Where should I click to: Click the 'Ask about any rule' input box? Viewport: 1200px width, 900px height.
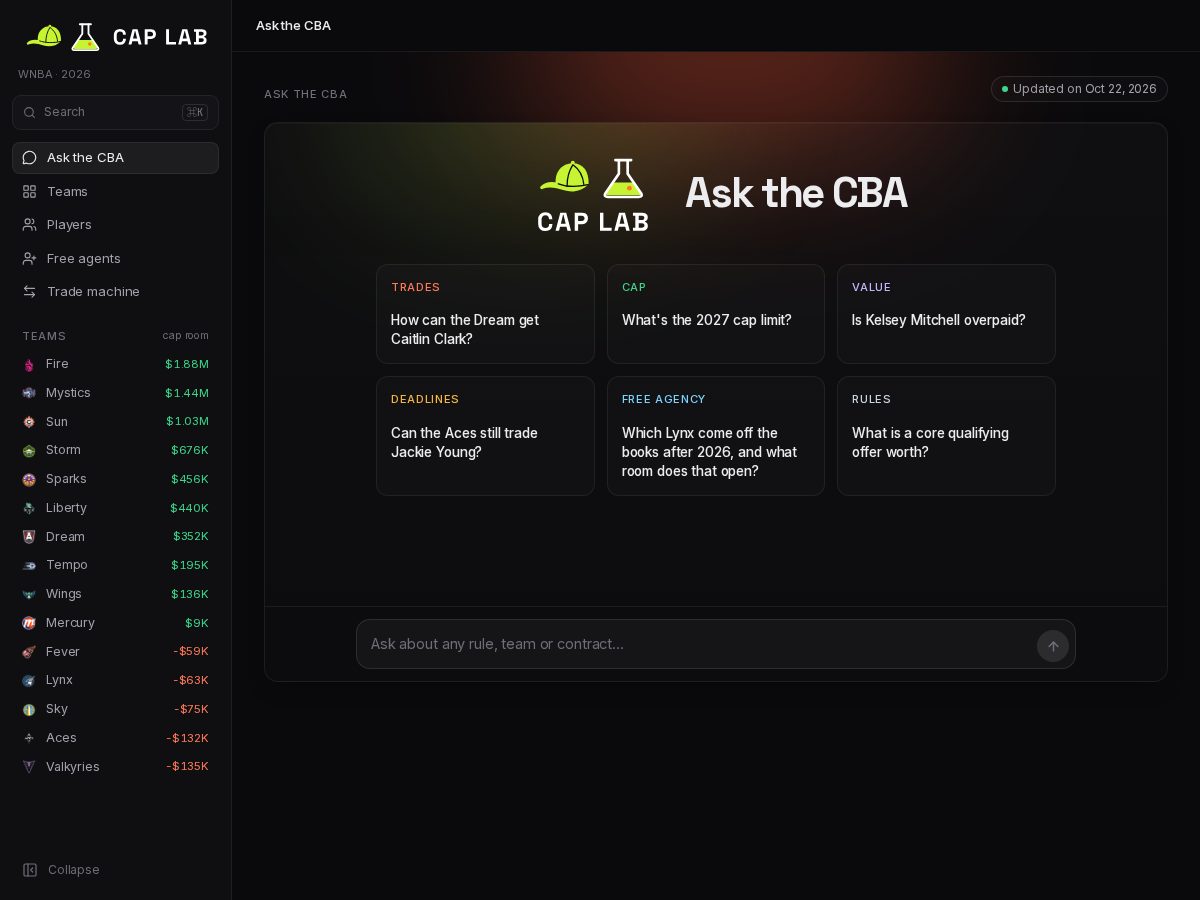coord(716,644)
